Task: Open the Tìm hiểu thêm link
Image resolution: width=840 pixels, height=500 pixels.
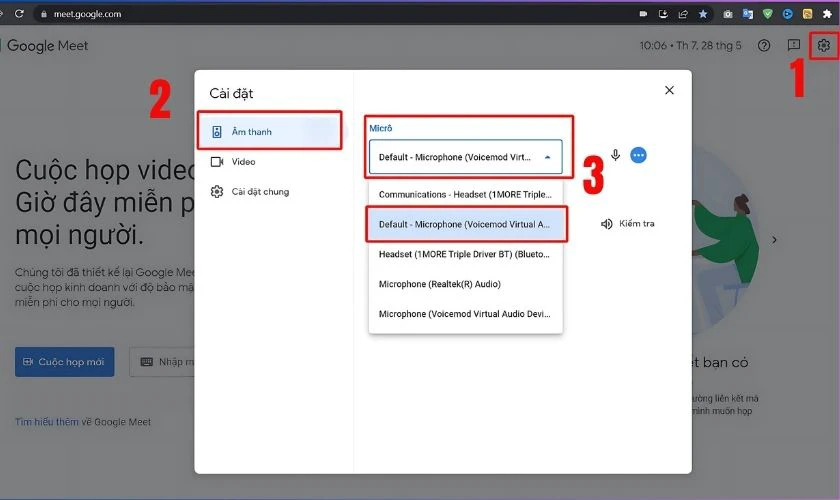Action: pos(47,422)
